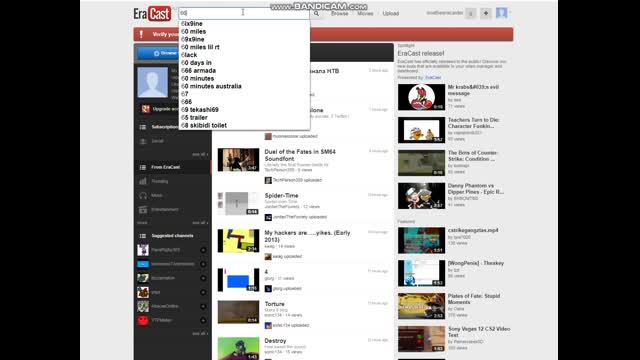
Task: Choose the 'tekashi69' search suggestion
Action: 244,110
